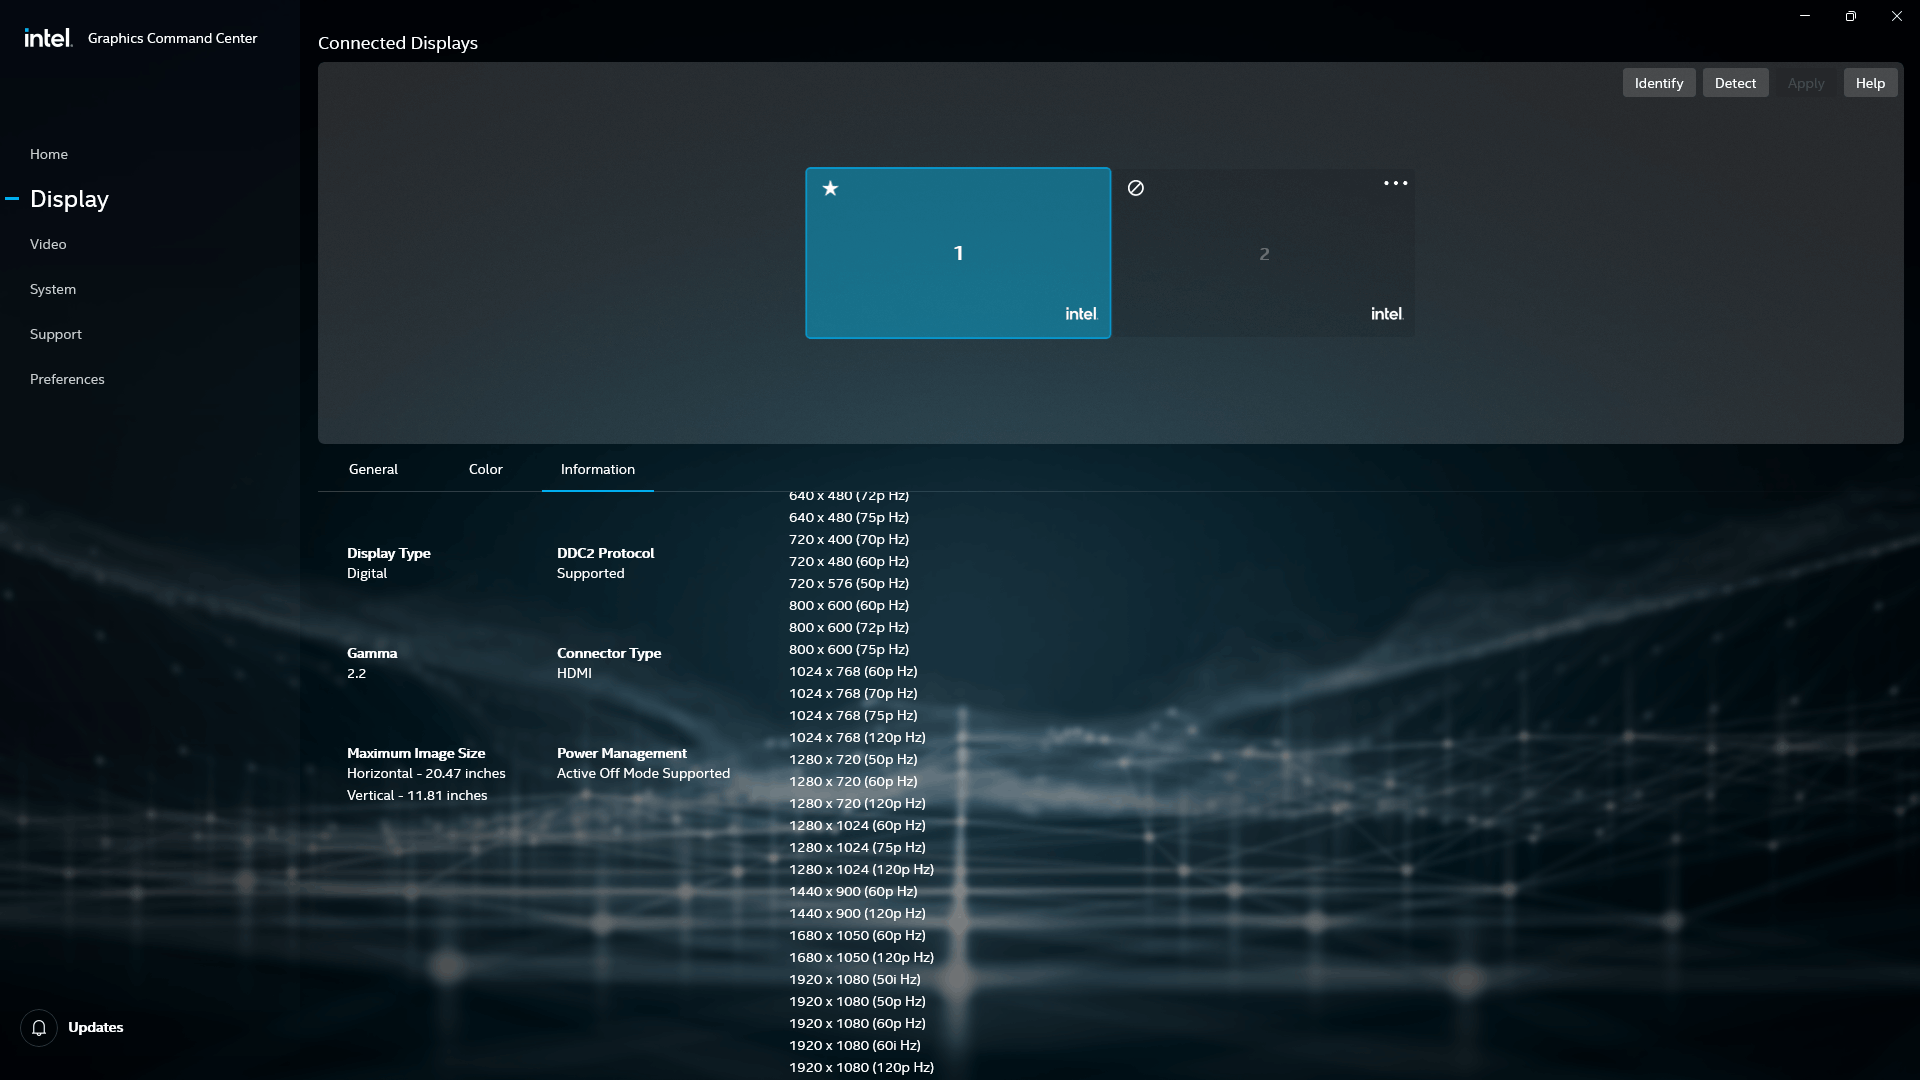Click the Intel logo on display 2 tile
The height and width of the screenshot is (1080, 1920).
1387,314
